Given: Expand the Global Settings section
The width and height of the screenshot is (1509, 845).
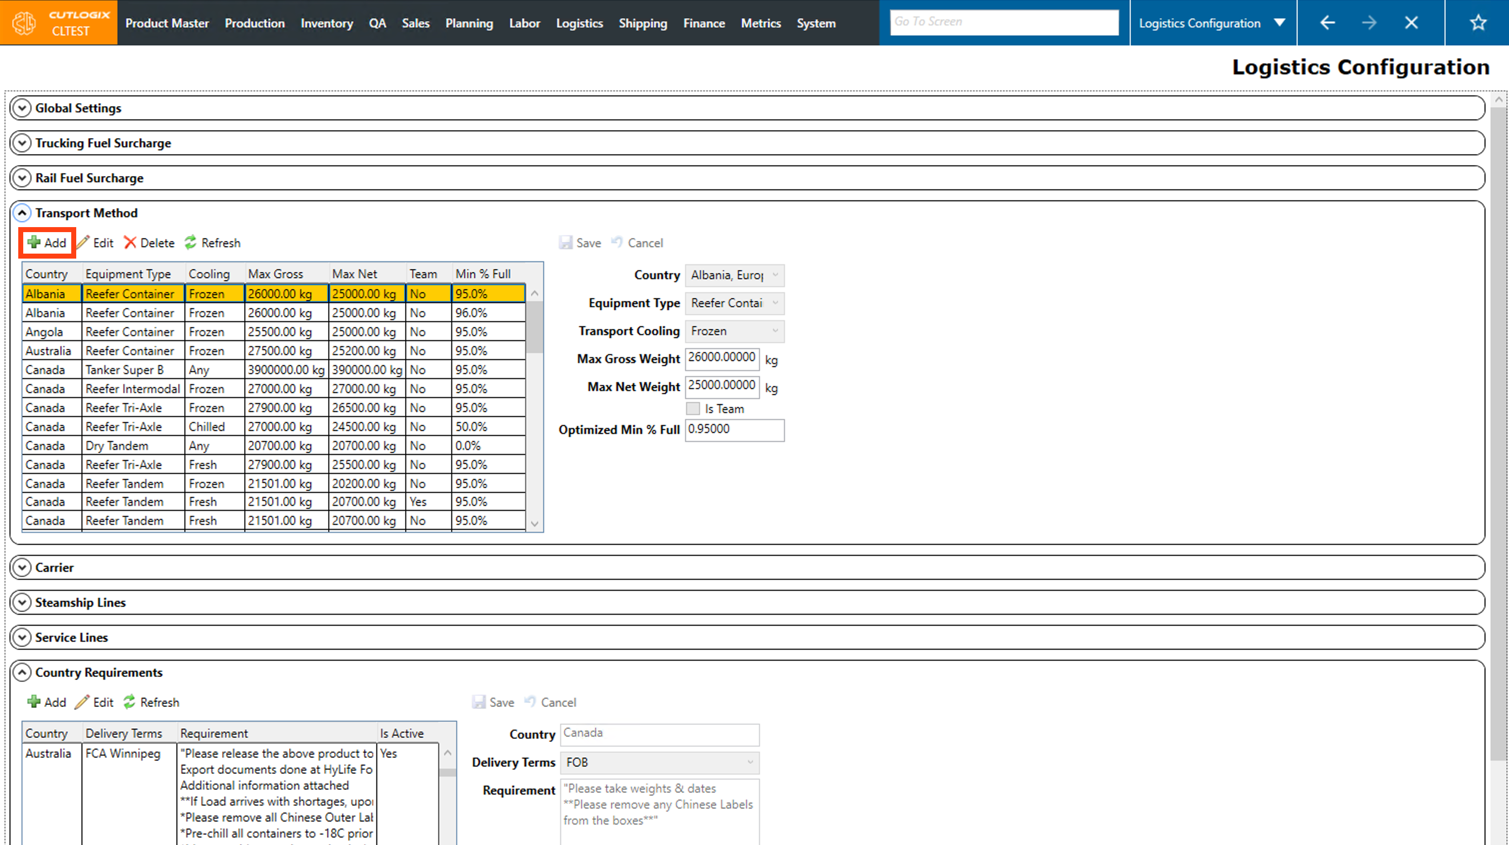Looking at the screenshot, I should tap(22, 108).
